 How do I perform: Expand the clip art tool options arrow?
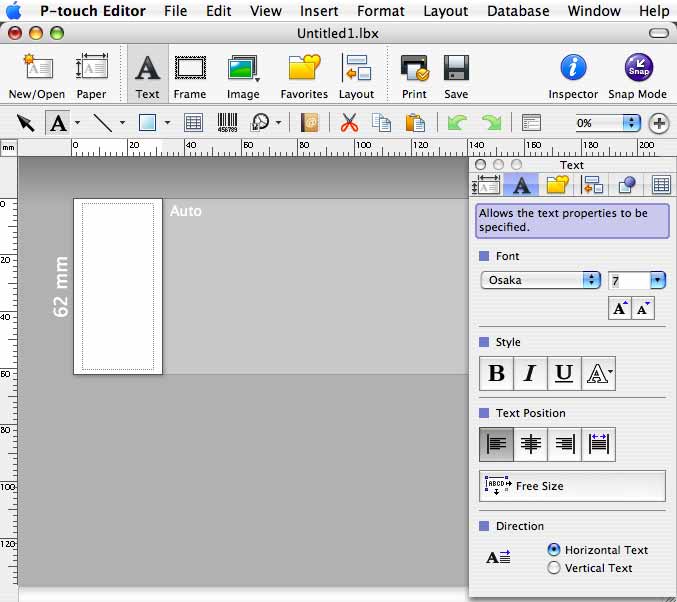[278, 123]
